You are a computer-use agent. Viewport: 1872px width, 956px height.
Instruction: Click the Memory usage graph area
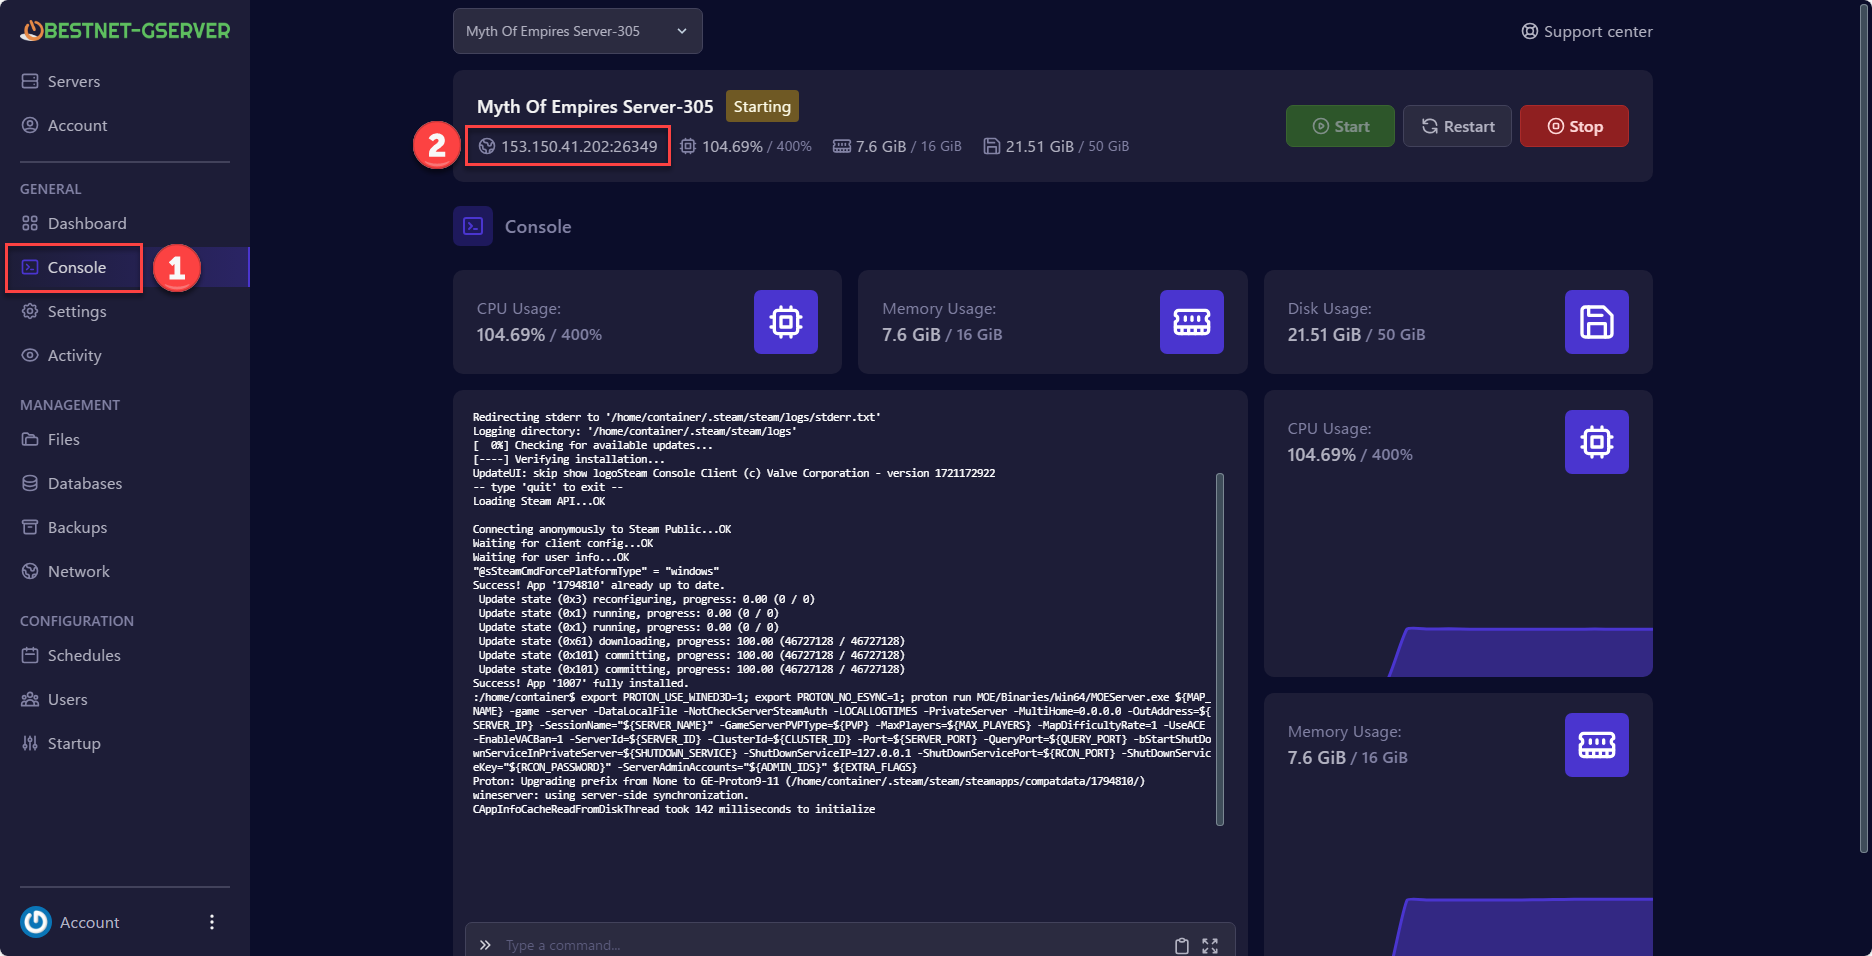coord(1522,927)
